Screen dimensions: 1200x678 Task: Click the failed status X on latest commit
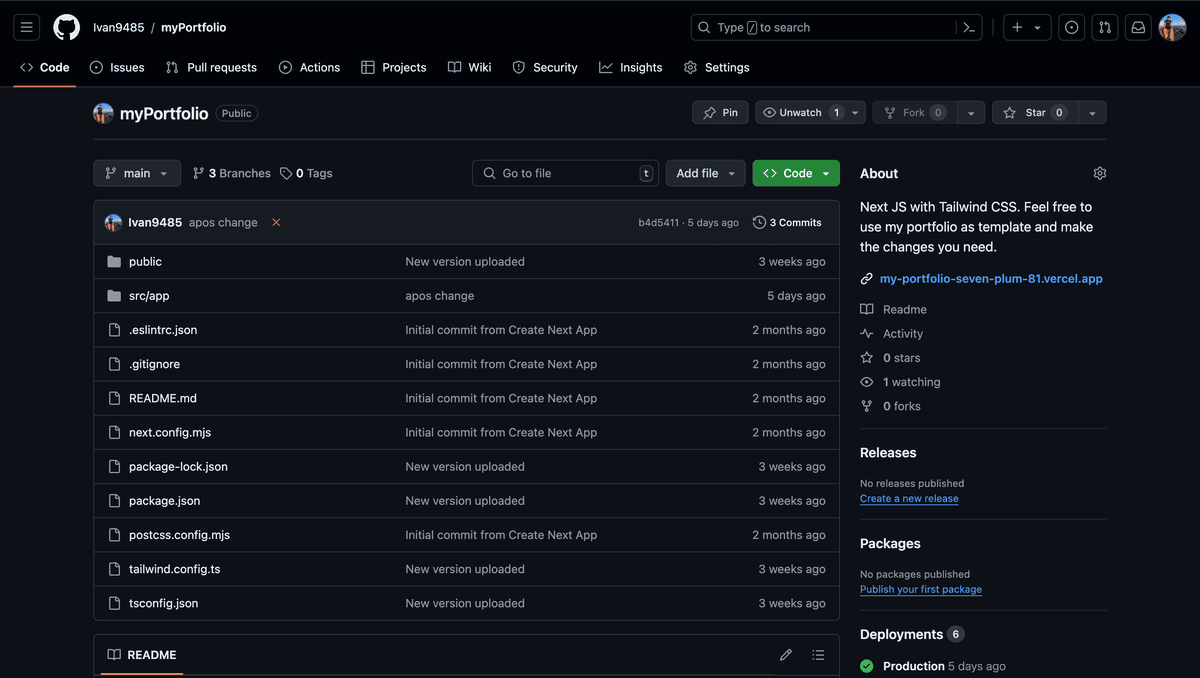pyautogui.click(x=276, y=222)
